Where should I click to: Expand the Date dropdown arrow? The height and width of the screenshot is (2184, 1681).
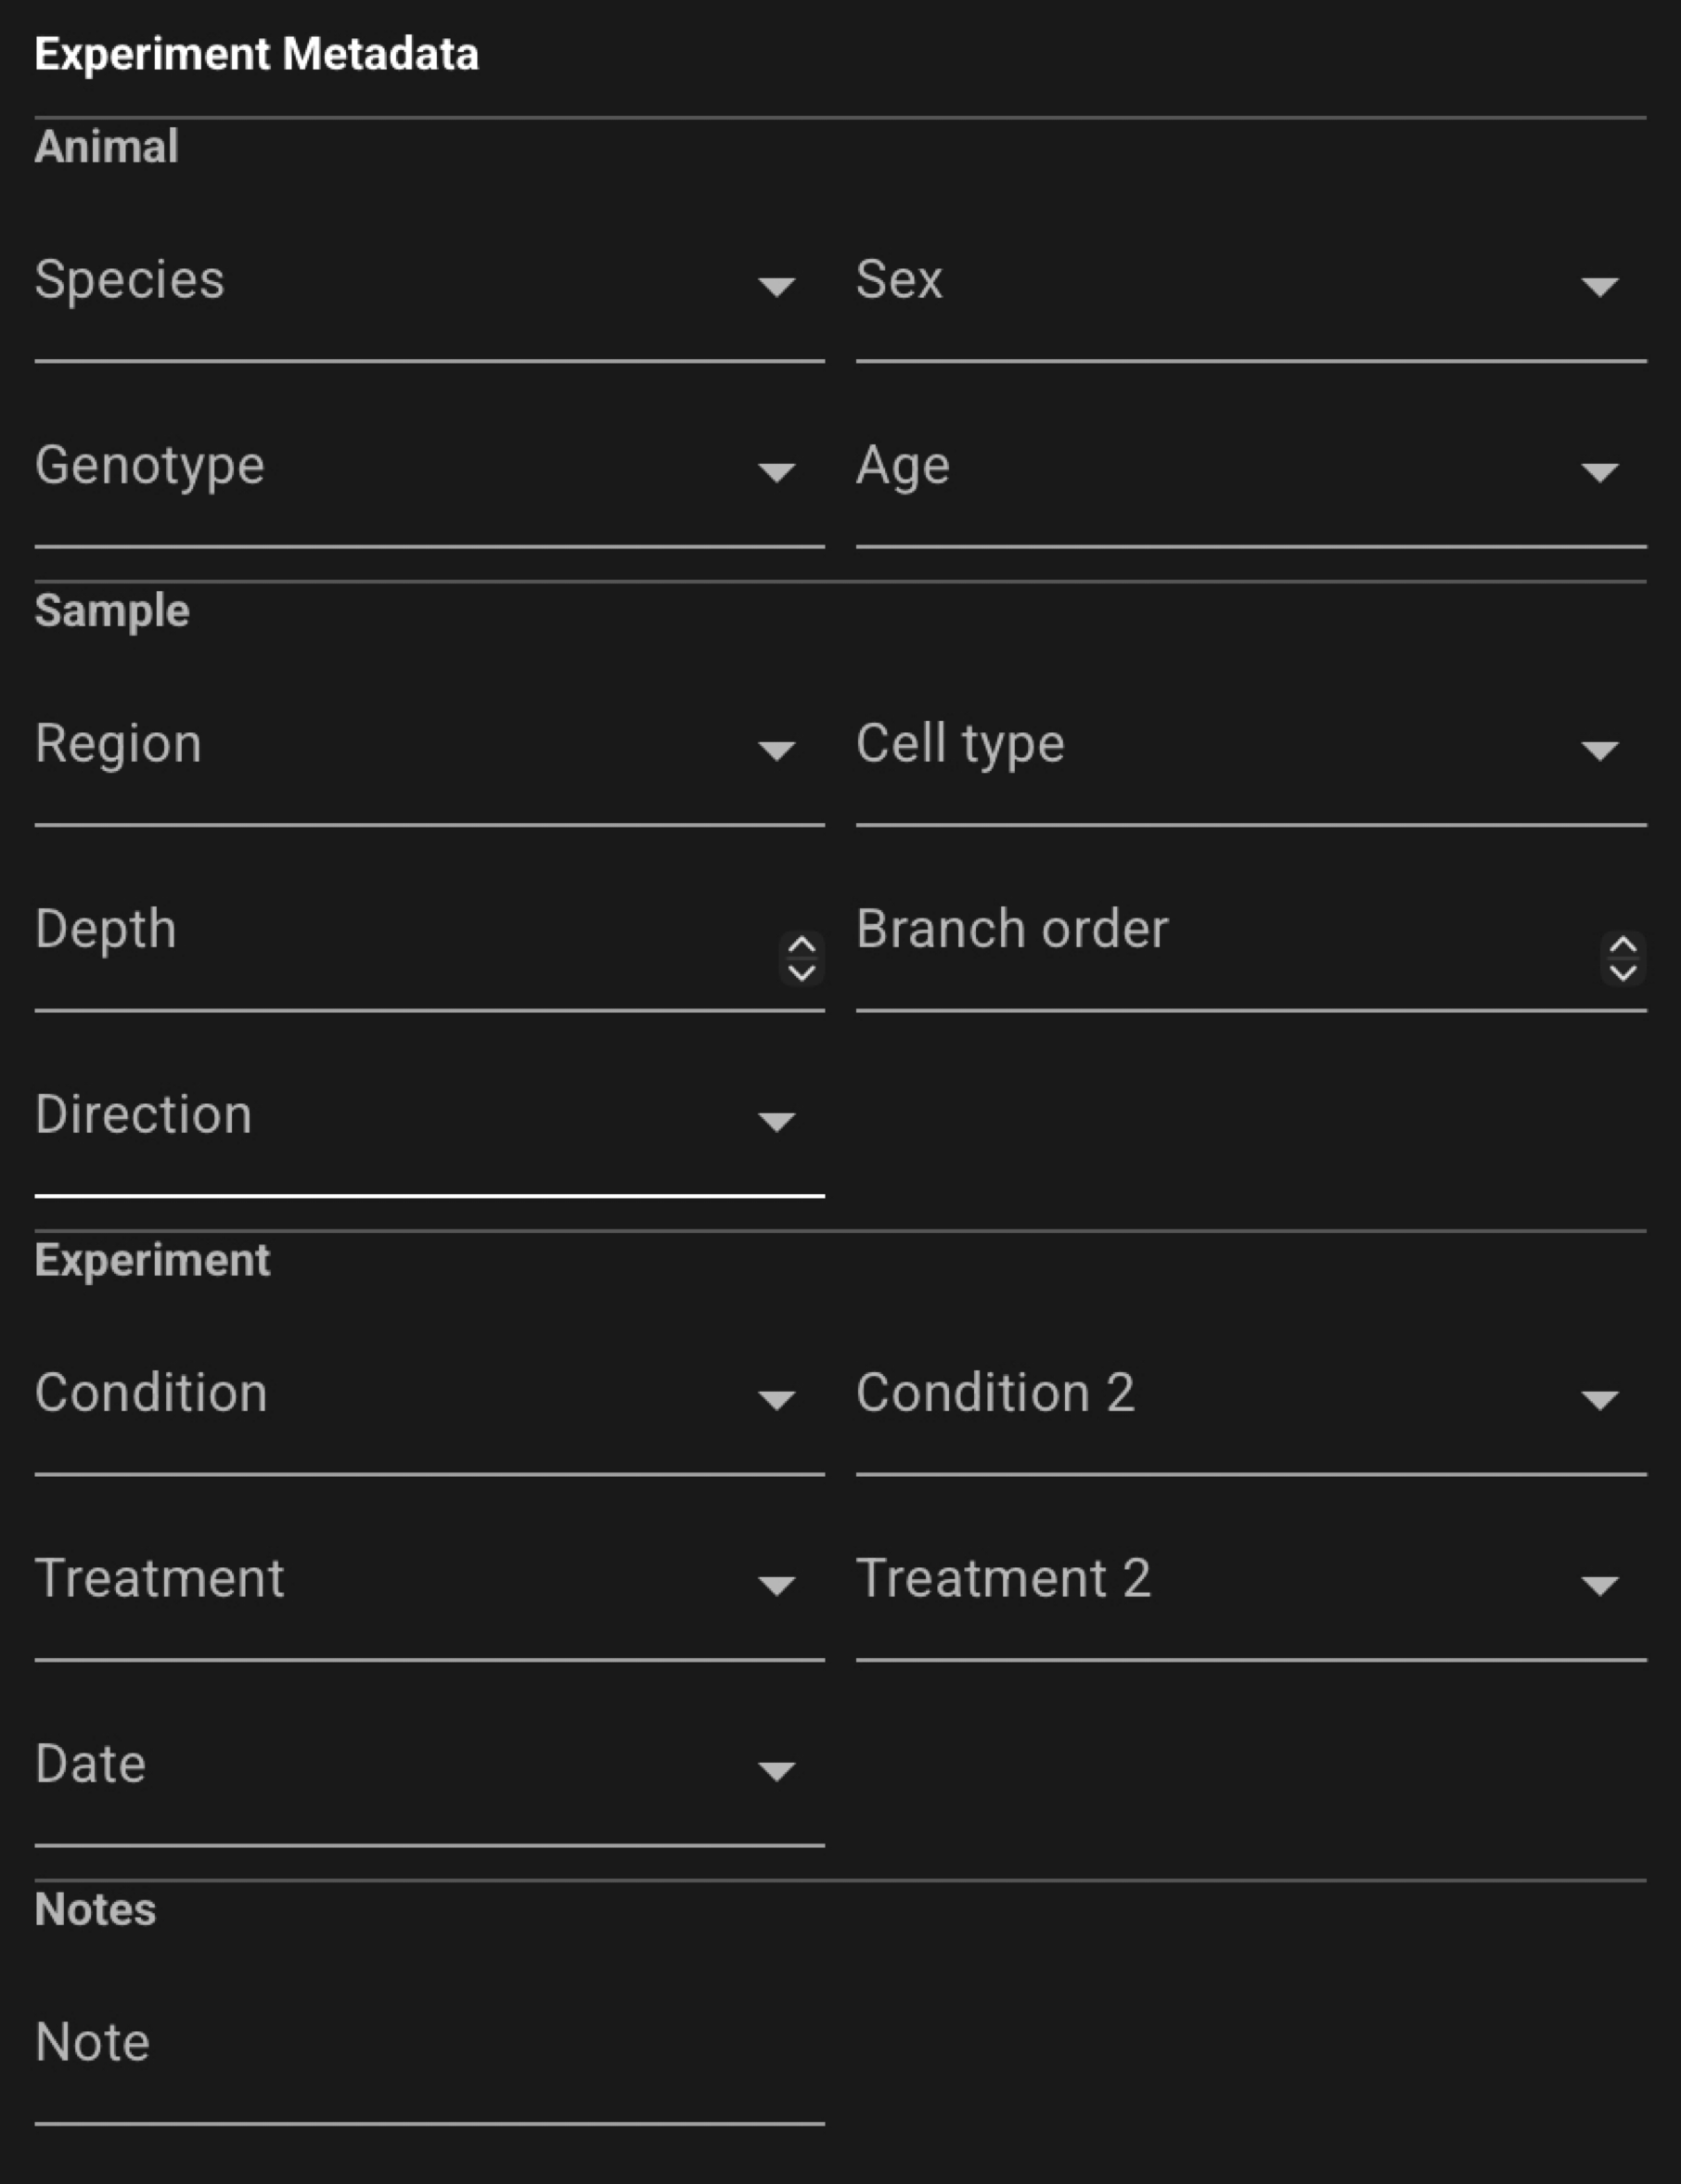776,1772
